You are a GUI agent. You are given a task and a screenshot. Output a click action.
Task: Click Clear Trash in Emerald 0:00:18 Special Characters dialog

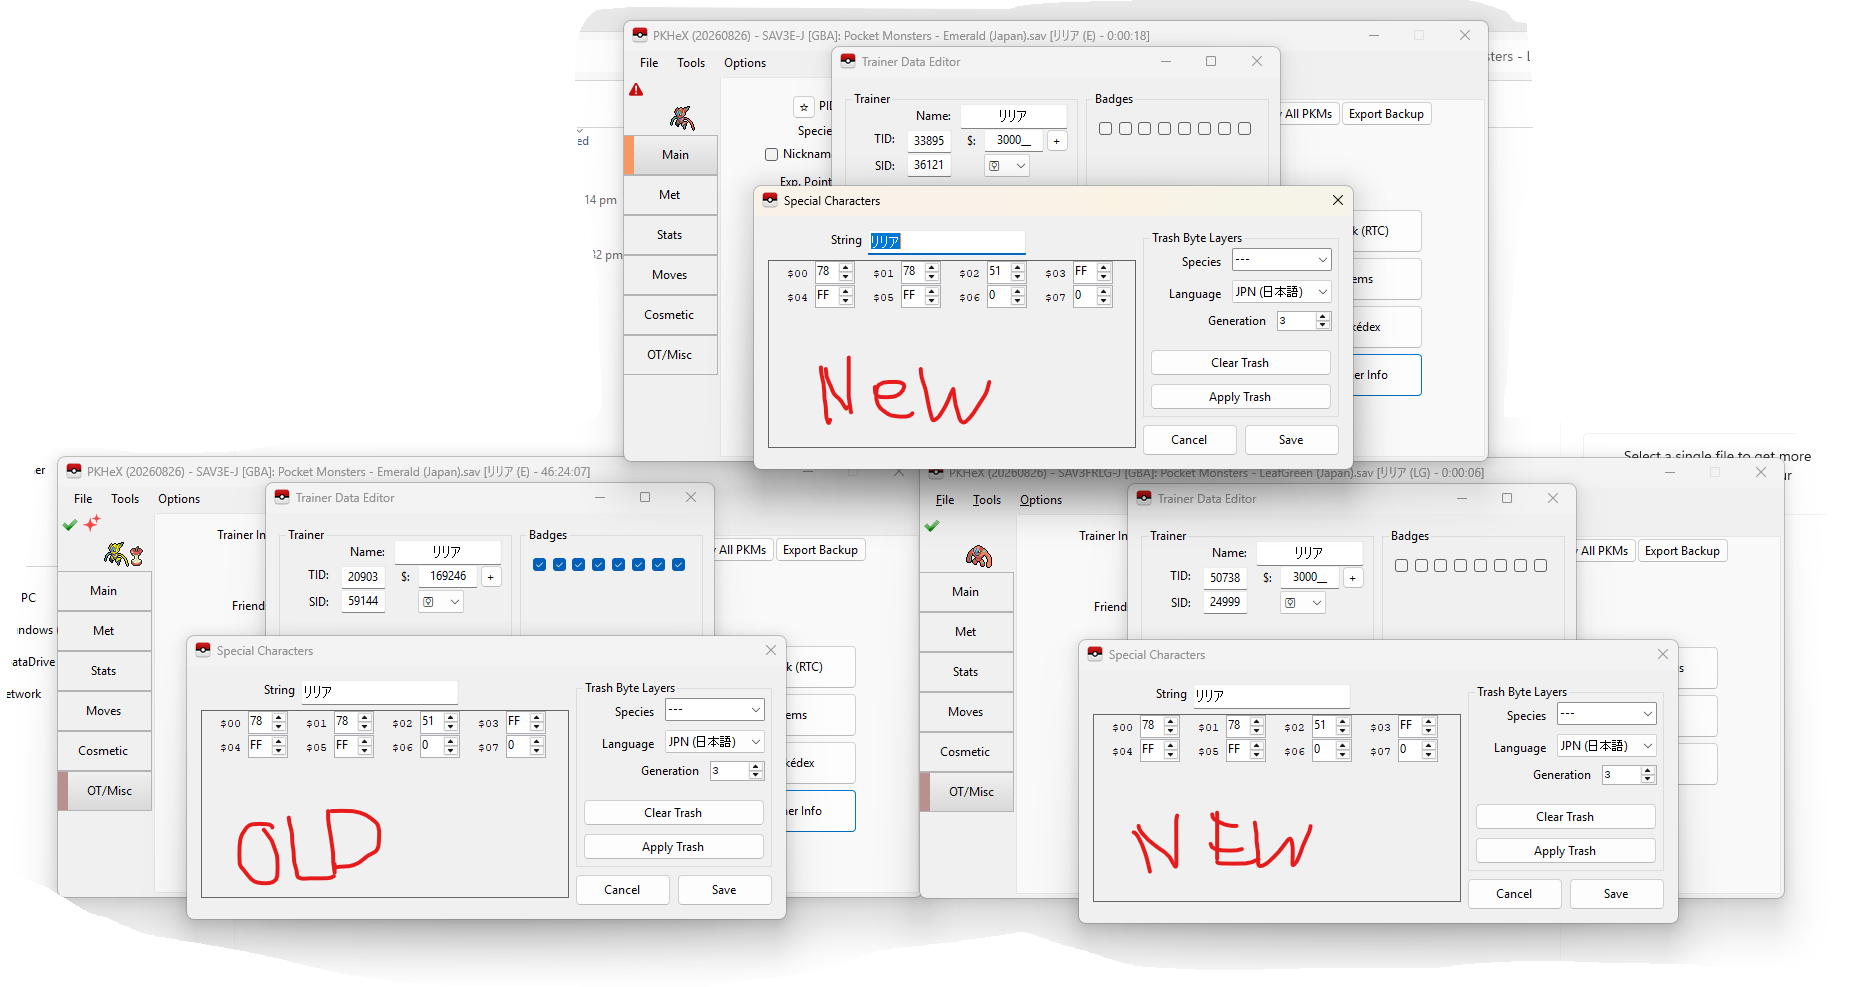click(x=1240, y=363)
